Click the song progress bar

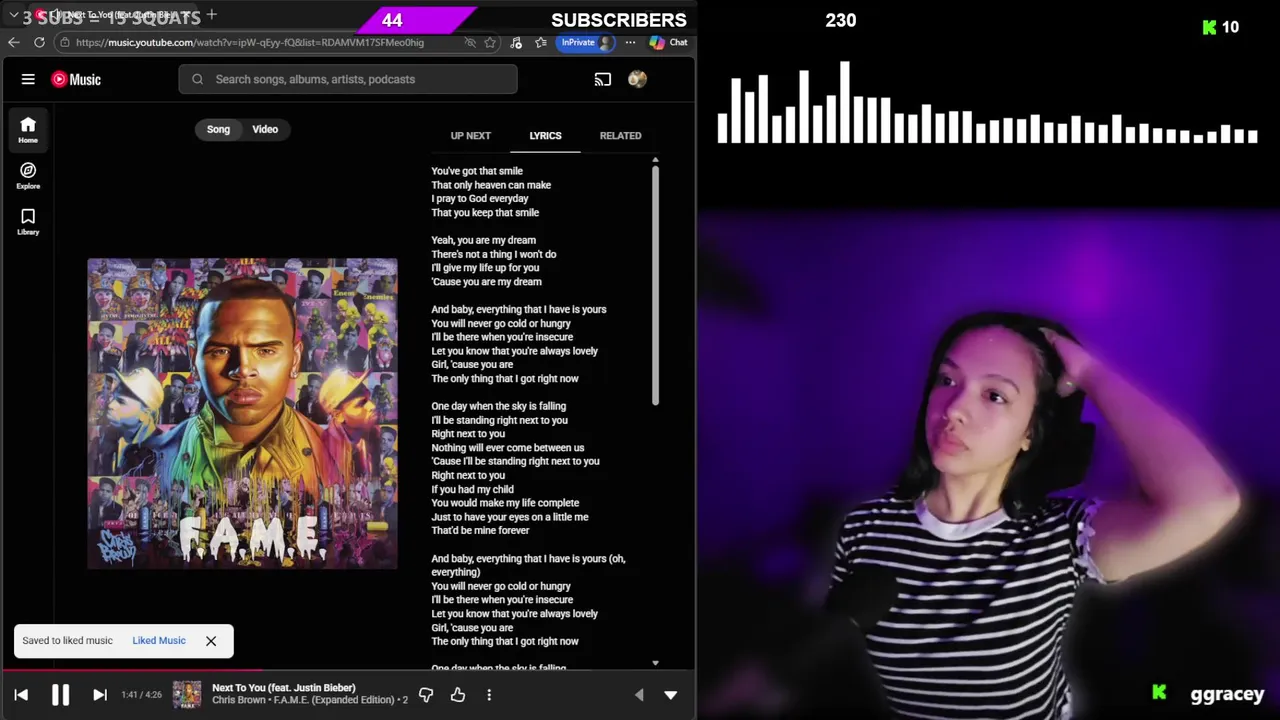(348, 671)
